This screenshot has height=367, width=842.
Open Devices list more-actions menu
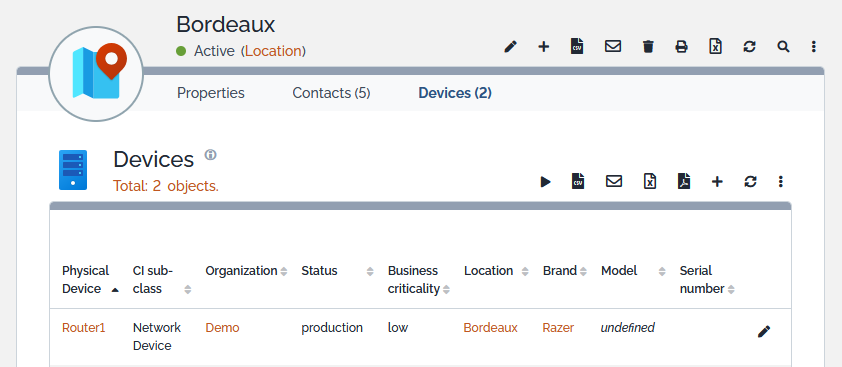click(x=780, y=182)
